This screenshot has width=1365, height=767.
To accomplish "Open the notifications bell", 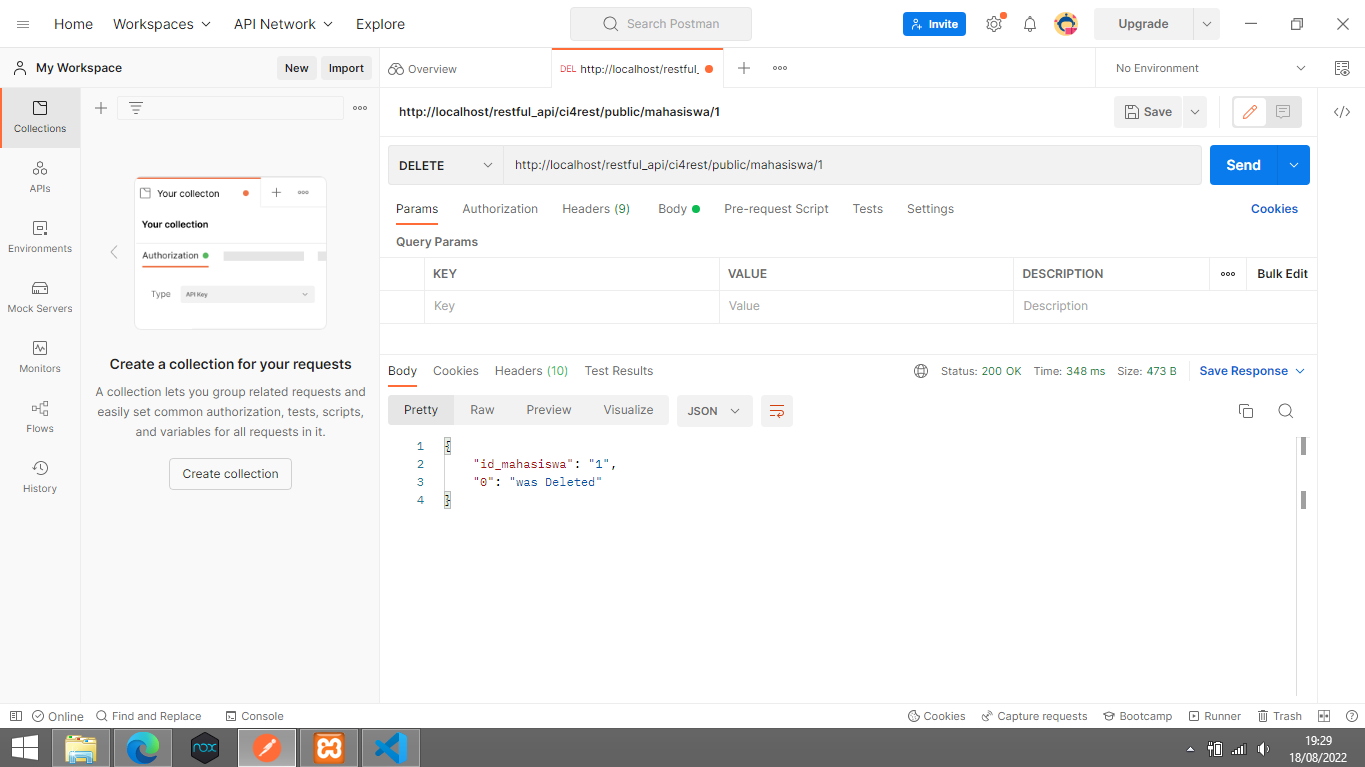I will [1030, 24].
